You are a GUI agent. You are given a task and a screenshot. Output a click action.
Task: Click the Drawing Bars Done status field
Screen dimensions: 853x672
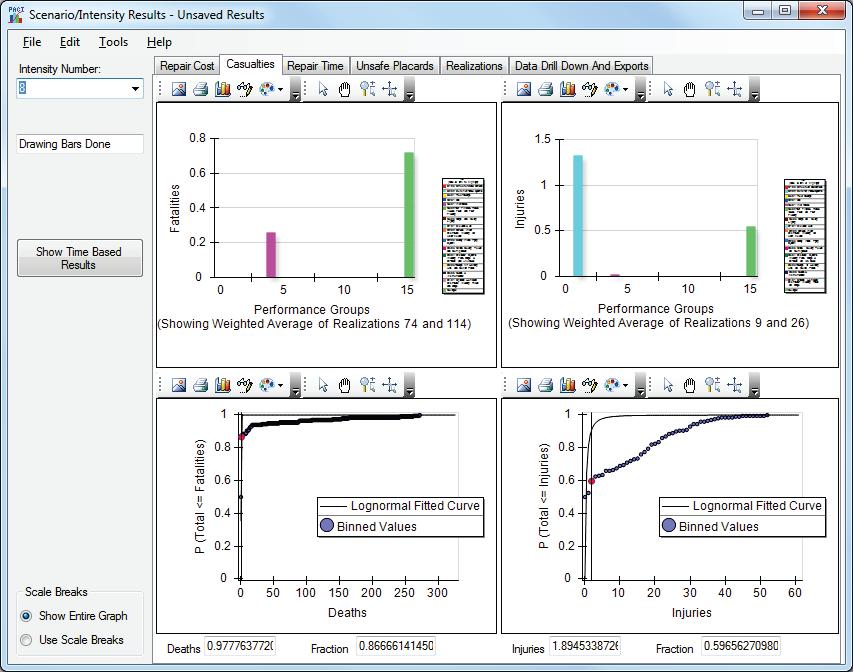coord(80,144)
